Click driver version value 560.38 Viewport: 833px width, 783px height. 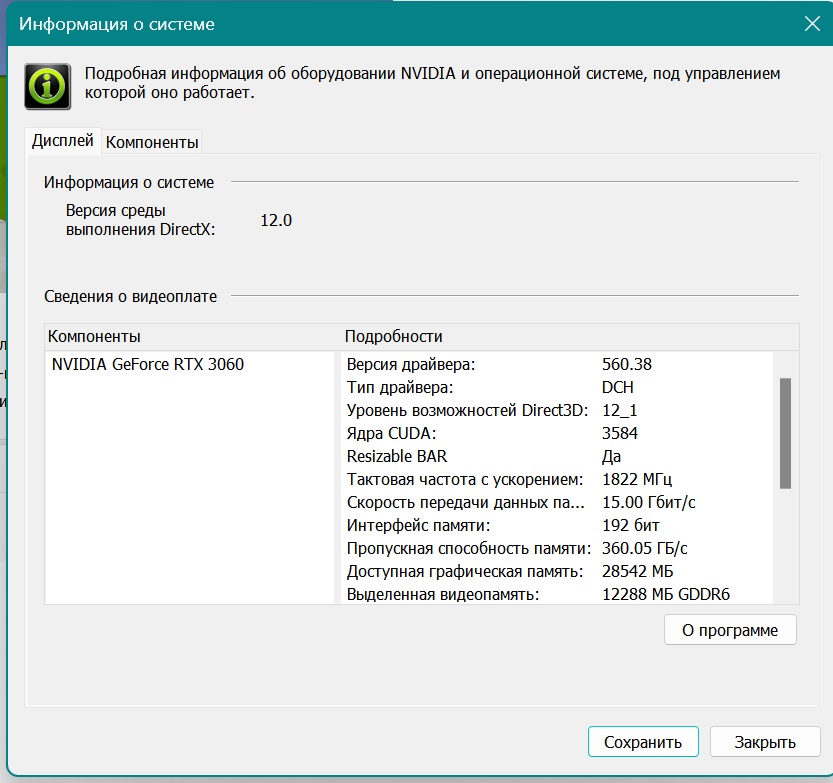(x=627, y=364)
